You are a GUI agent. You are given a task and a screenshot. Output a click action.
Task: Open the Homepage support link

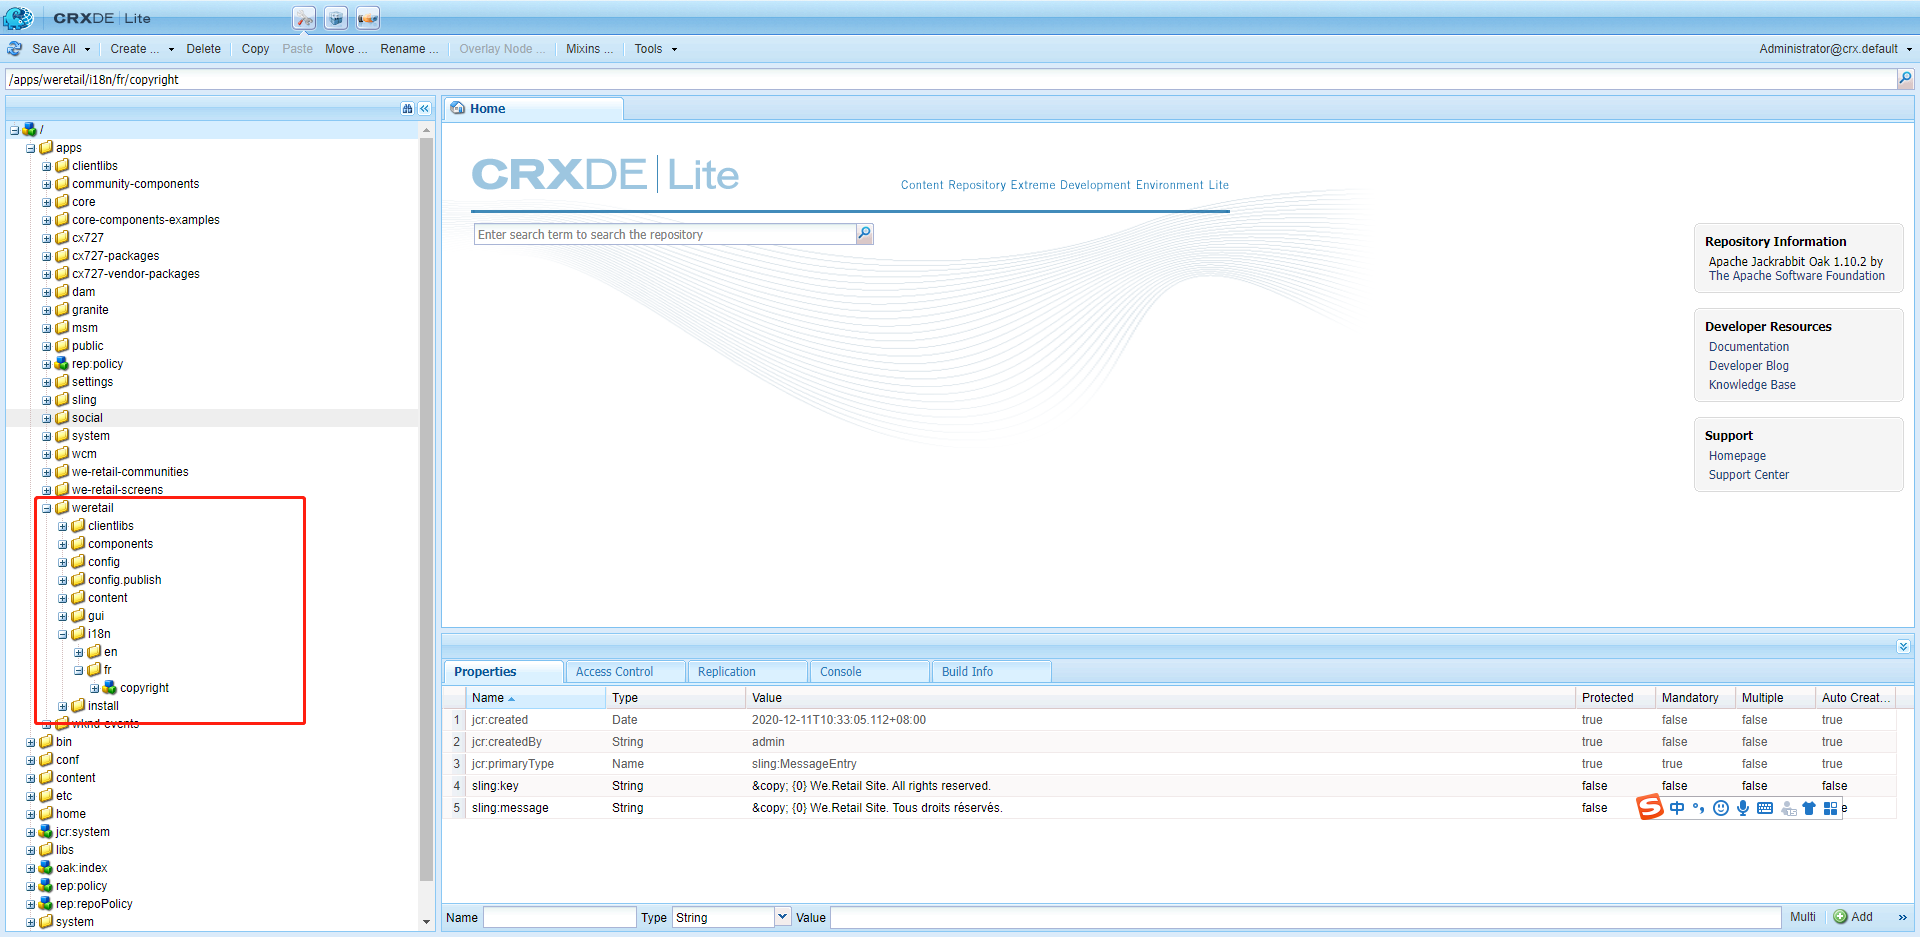click(1737, 456)
